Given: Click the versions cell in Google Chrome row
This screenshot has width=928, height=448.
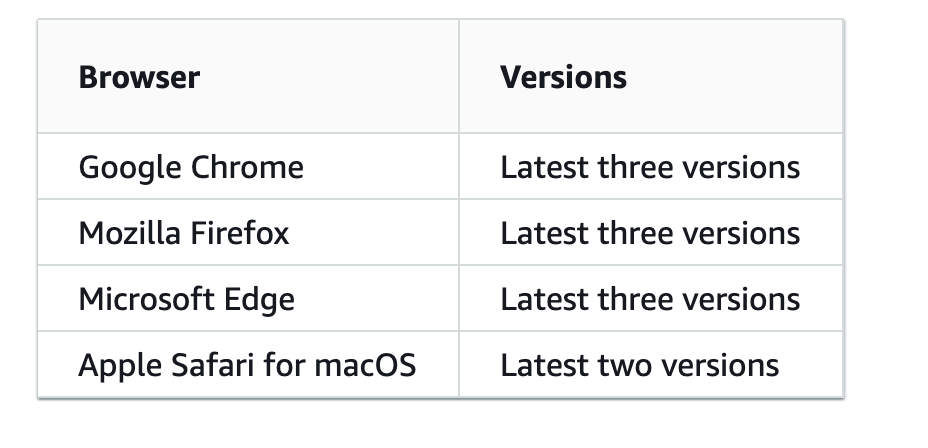Looking at the screenshot, I should tap(651, 166).
